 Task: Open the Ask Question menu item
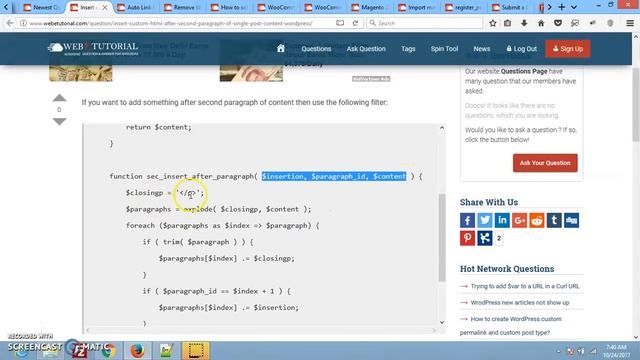coord(366,49)
